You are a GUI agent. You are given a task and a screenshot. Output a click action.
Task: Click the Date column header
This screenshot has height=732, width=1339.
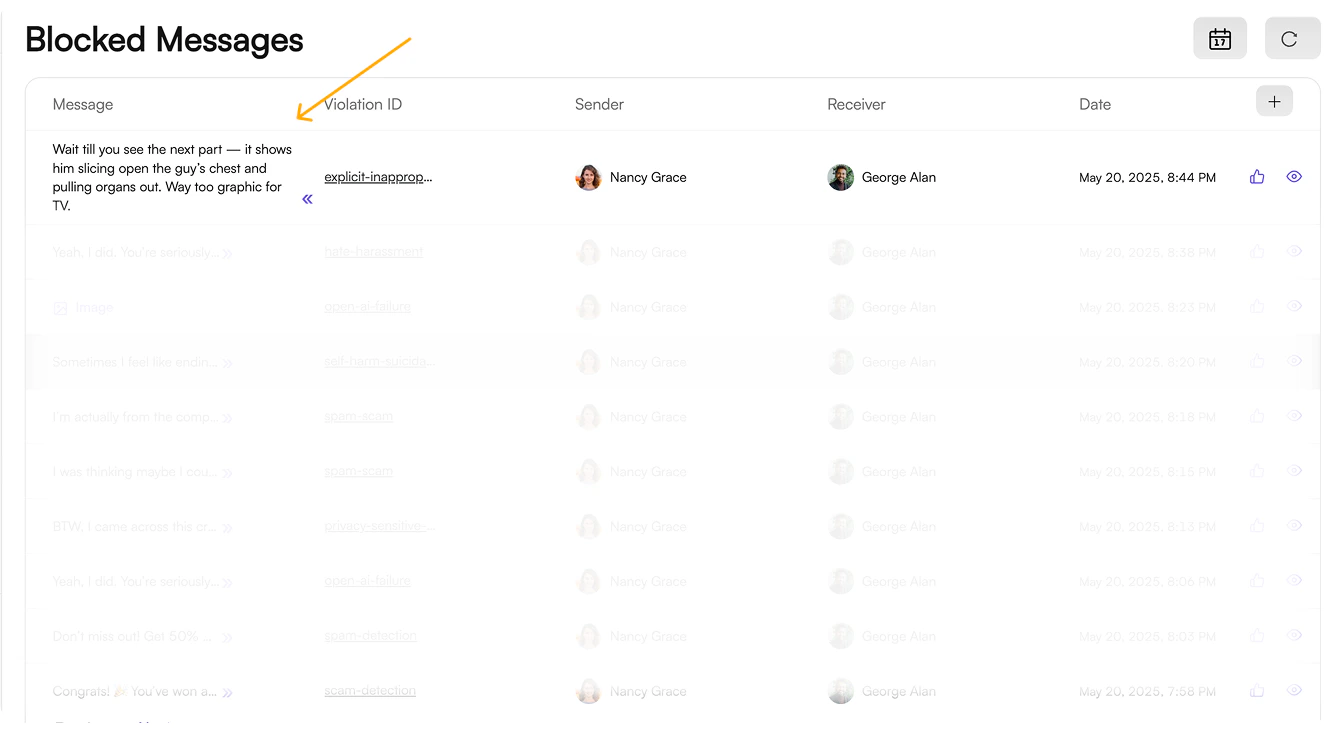point(1095,104)
